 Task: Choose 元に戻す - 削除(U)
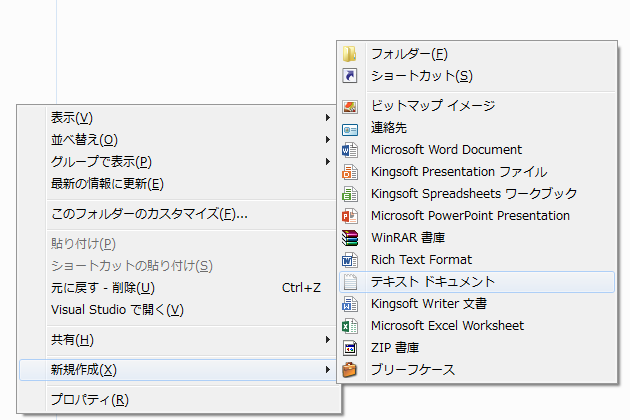coord(178,288)
